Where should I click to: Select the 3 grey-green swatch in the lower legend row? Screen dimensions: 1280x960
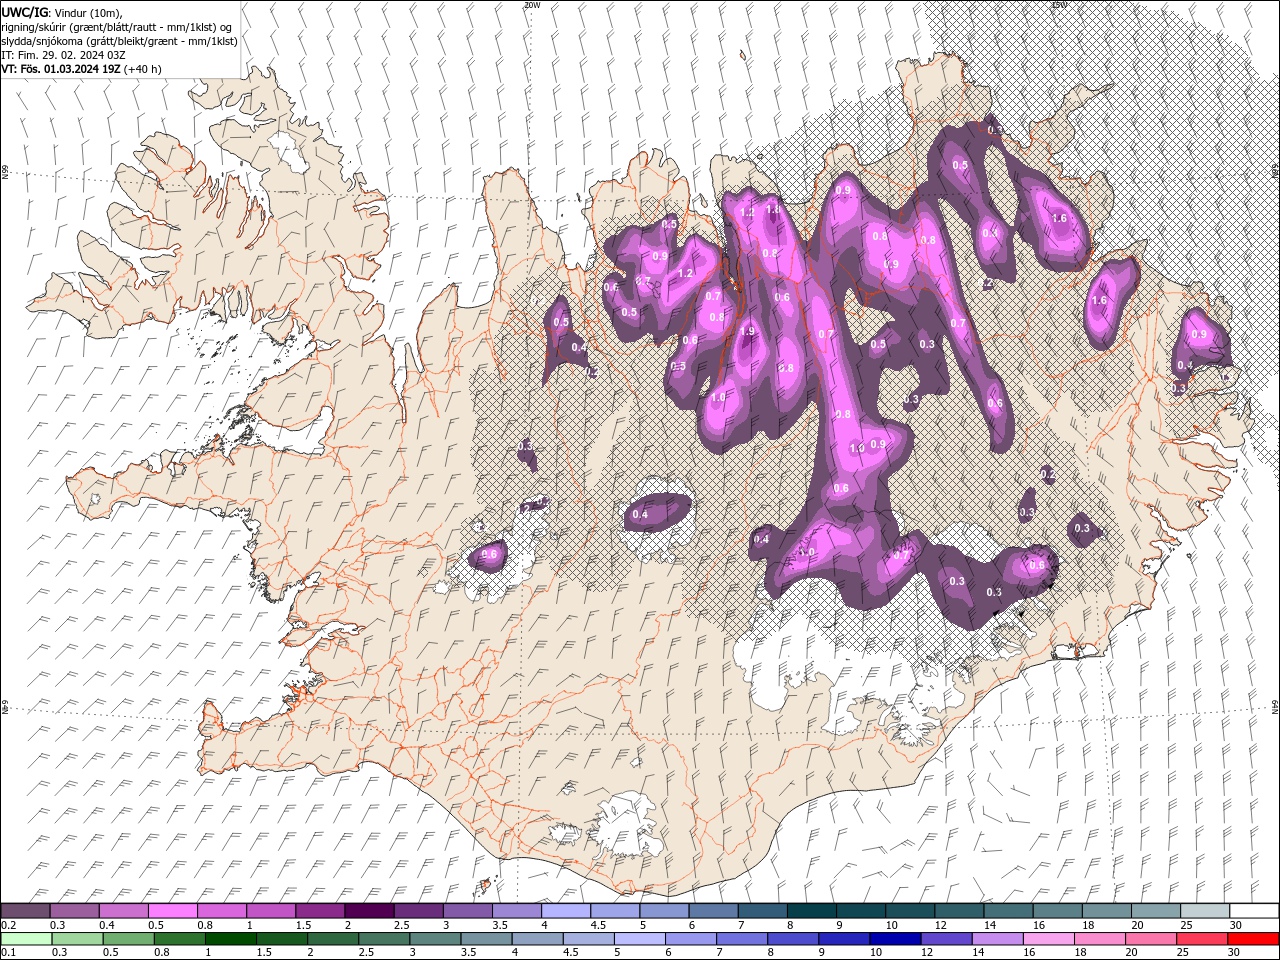pyautogui.click(x=434, y=938)
